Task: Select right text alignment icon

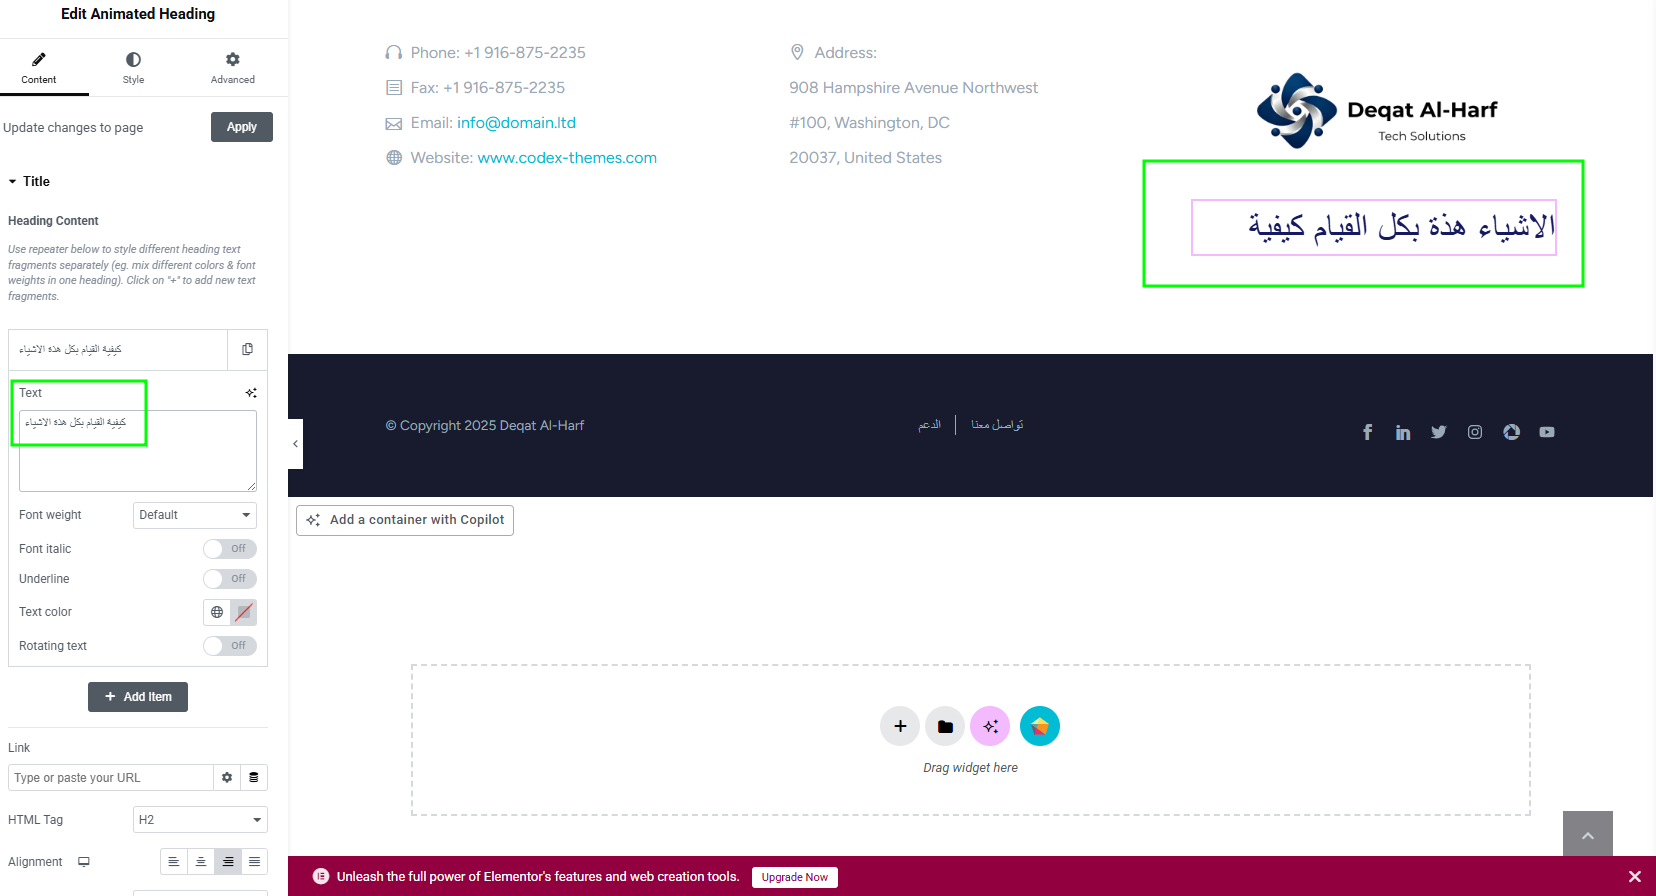Action: click(228, 861)
